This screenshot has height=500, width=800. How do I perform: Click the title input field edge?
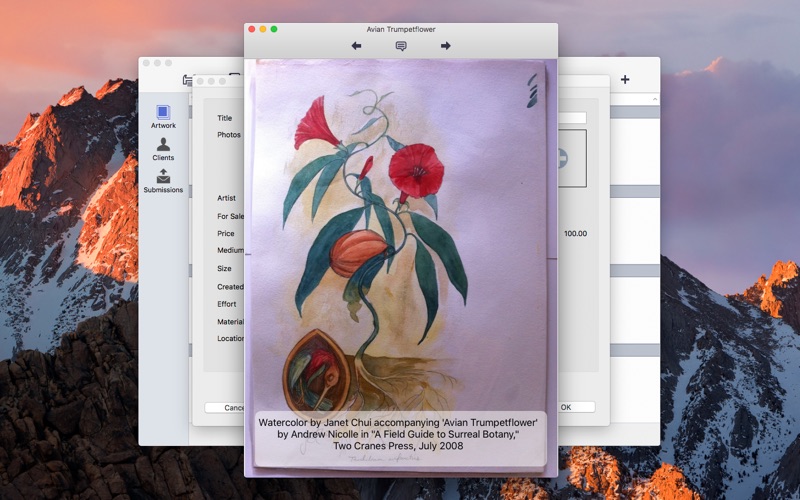[x=572, y=118]
